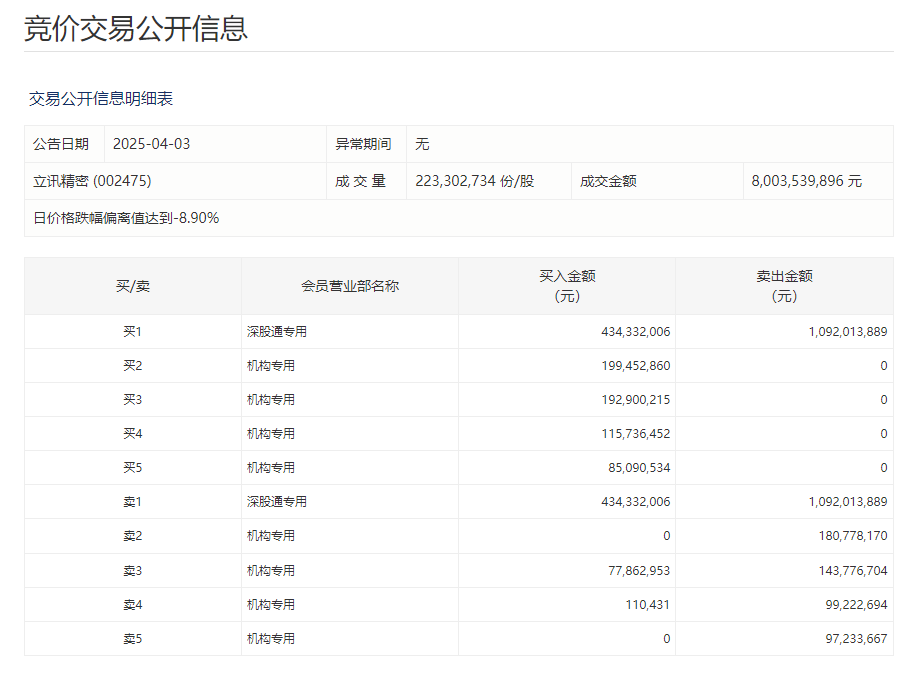Click 深股通专用 in the 买1 row
This screenshot has width=924, height=673.
277,332
